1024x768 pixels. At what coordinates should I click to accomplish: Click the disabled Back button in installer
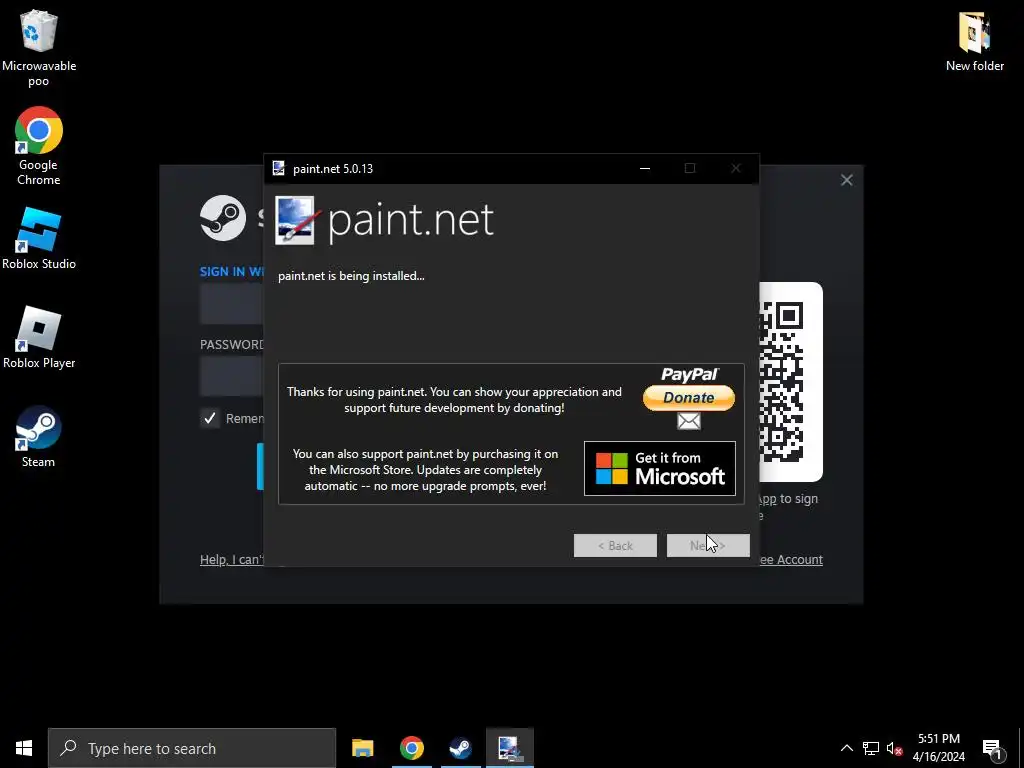point(615,545)
